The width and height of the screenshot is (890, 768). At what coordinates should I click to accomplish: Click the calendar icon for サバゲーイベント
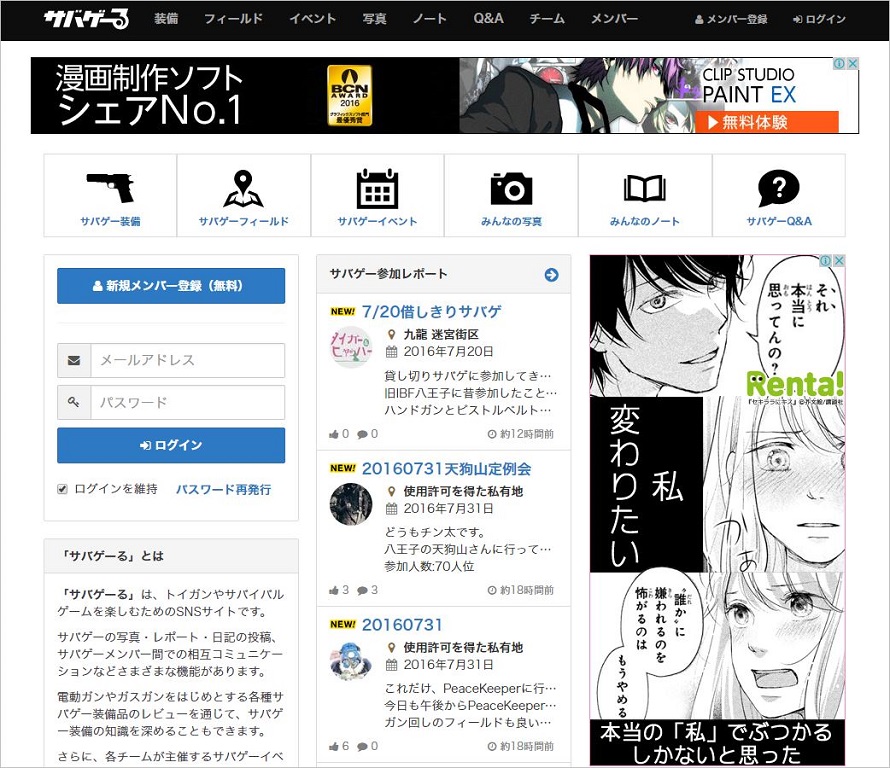point(377,188)
